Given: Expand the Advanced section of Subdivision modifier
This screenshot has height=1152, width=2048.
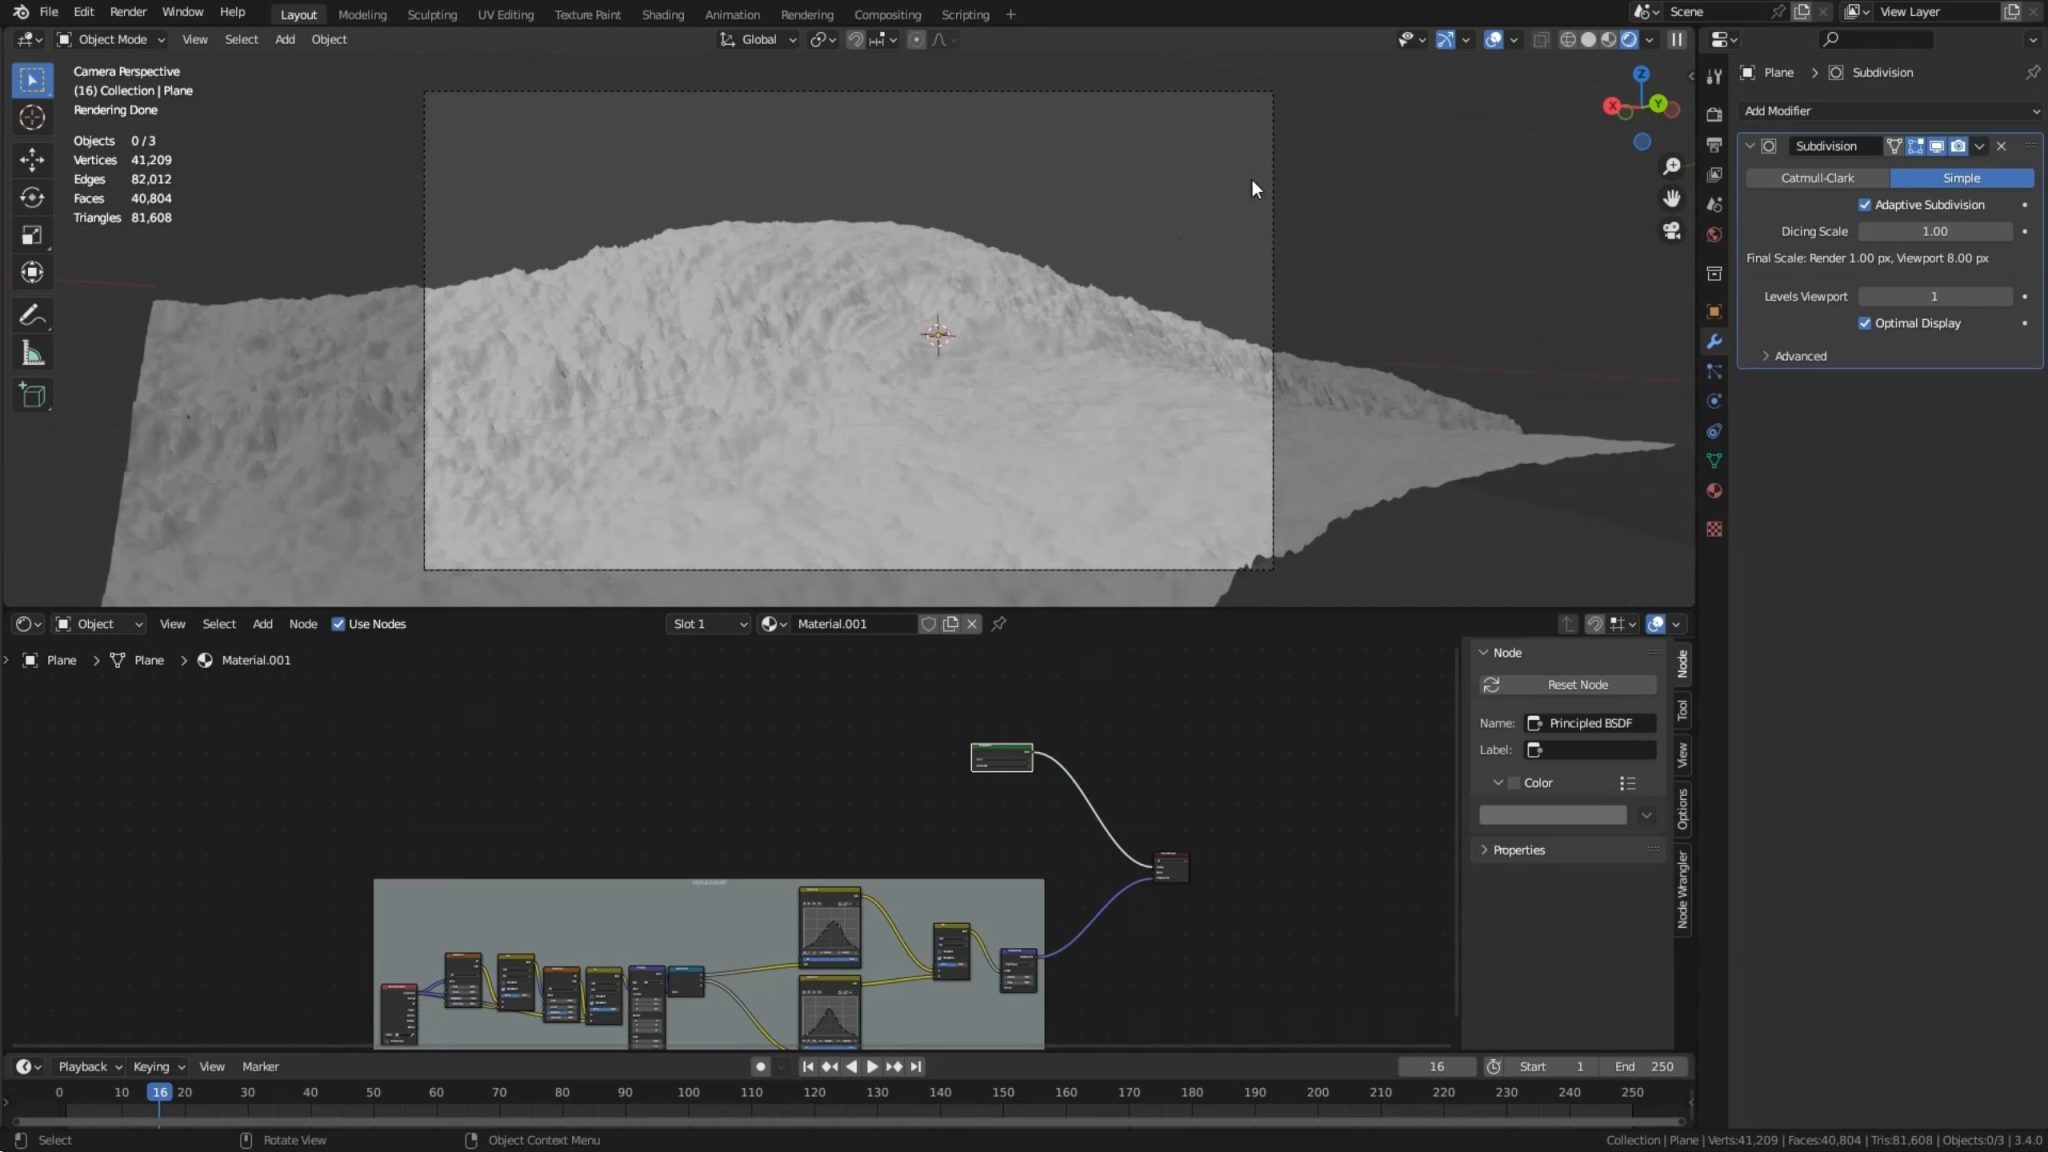Looking at the screenshot, I should [x=1797, y=355].
